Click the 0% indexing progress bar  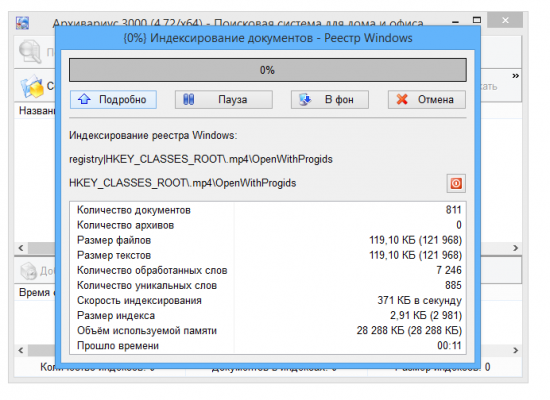[x=268, y=70]
